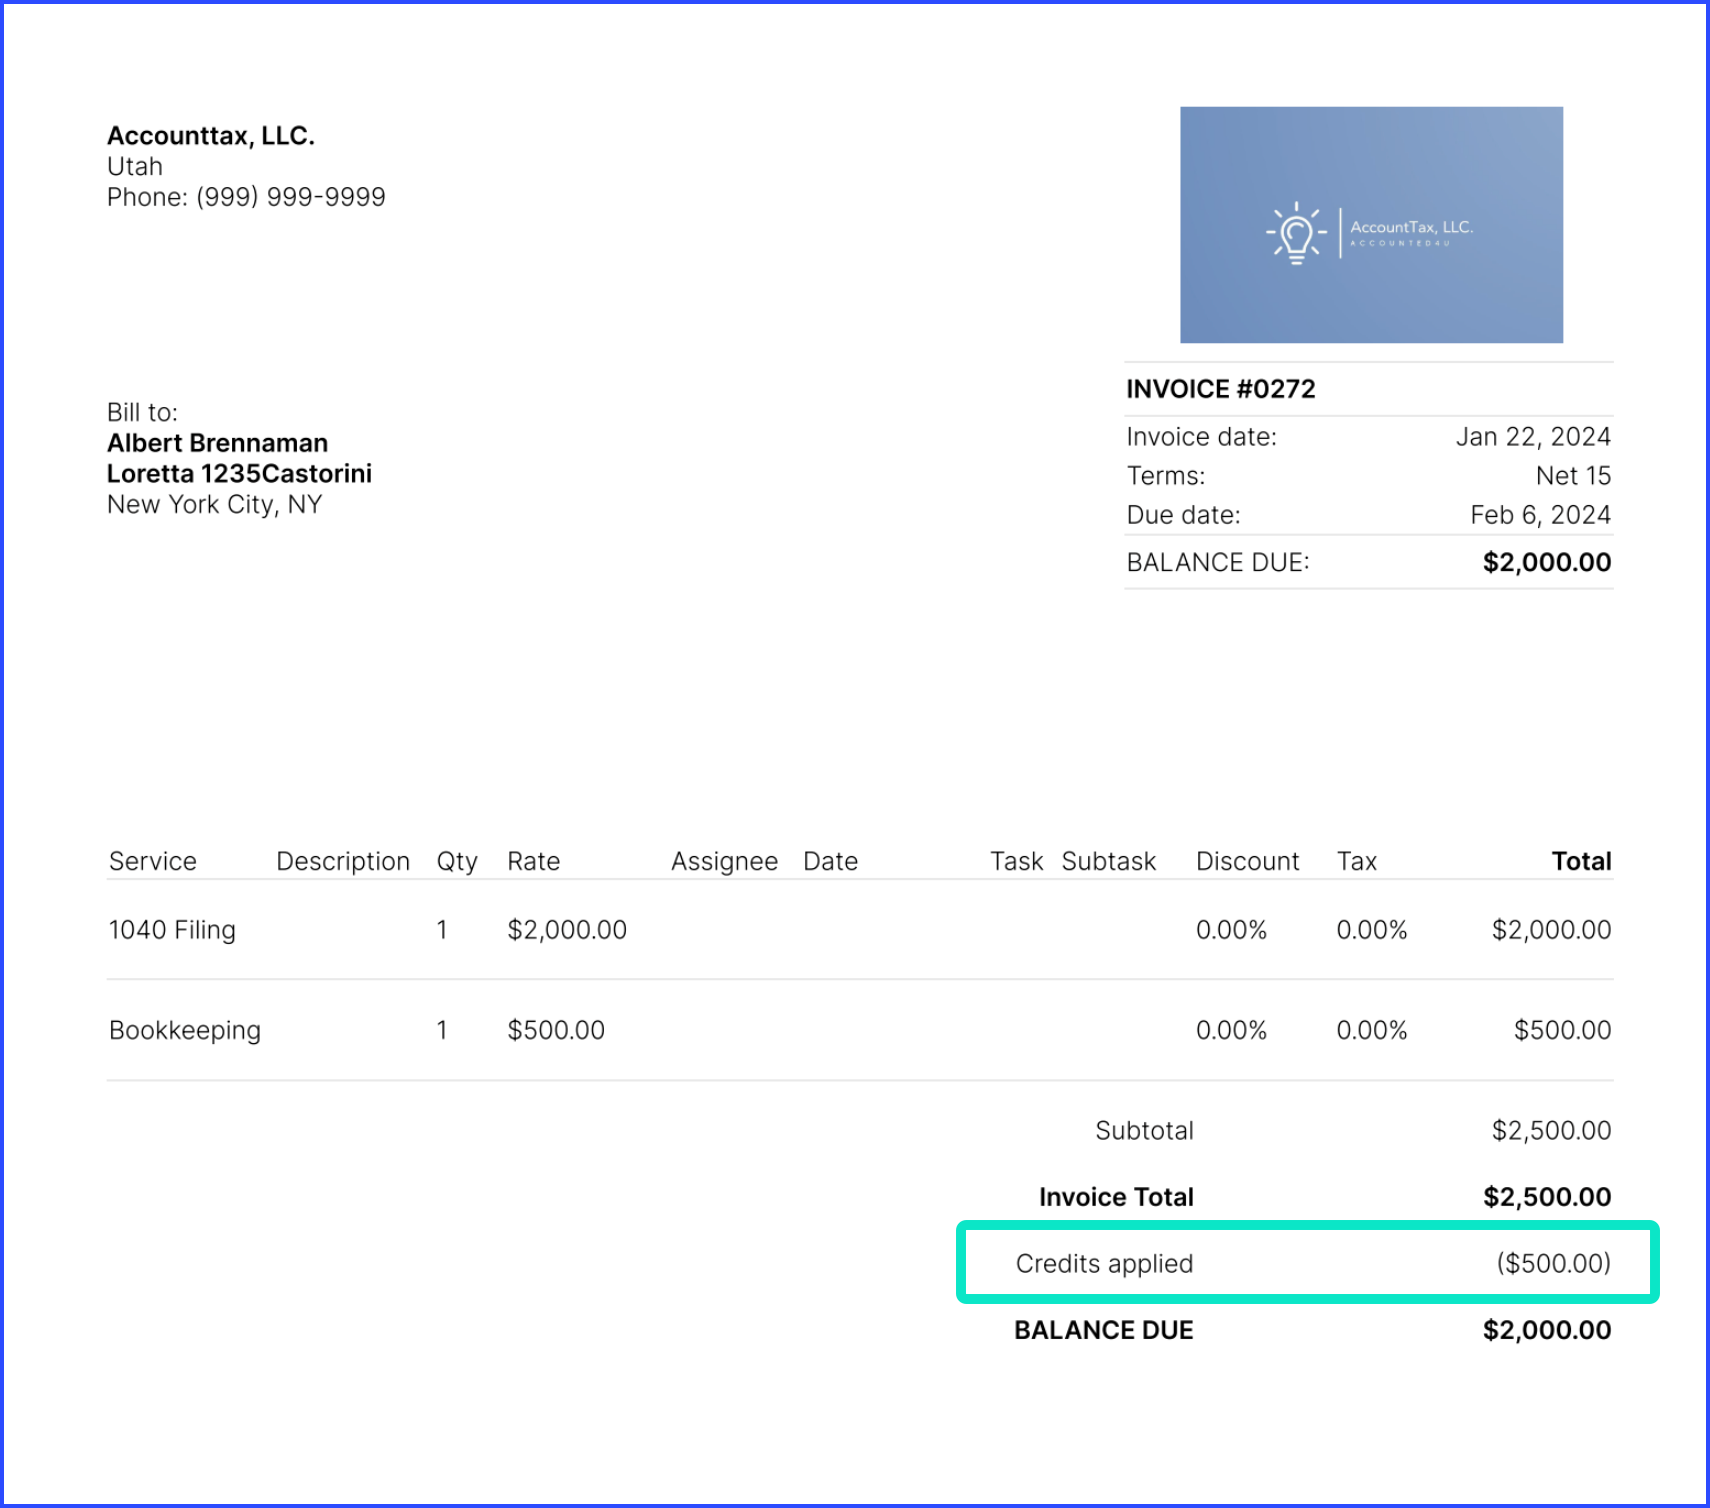
Task: Select the Tax column header
Action: point(1357,861)
